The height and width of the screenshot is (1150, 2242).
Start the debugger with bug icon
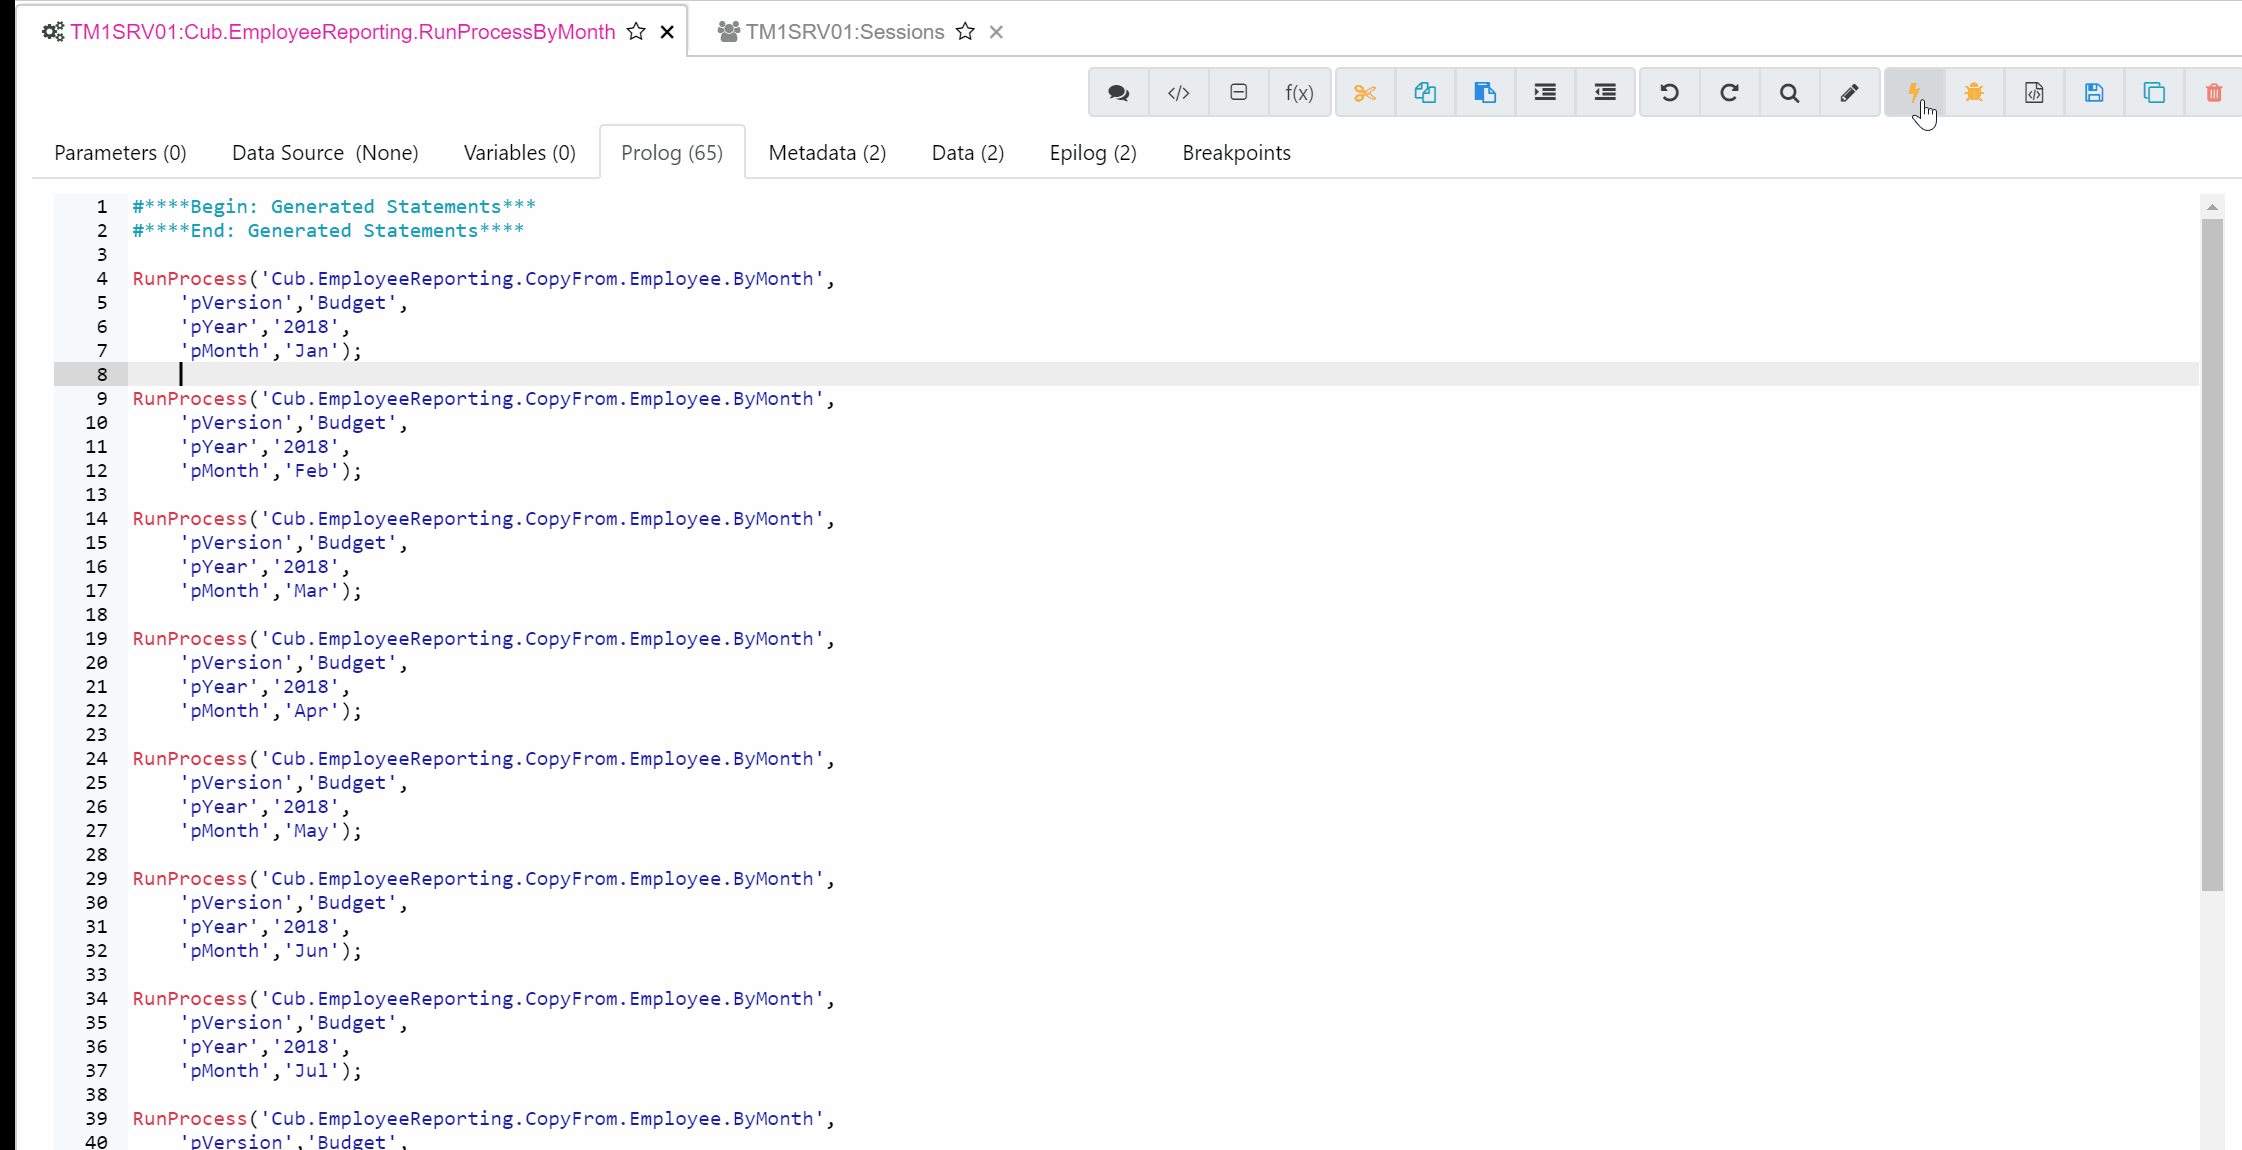tap(1973, 93)
